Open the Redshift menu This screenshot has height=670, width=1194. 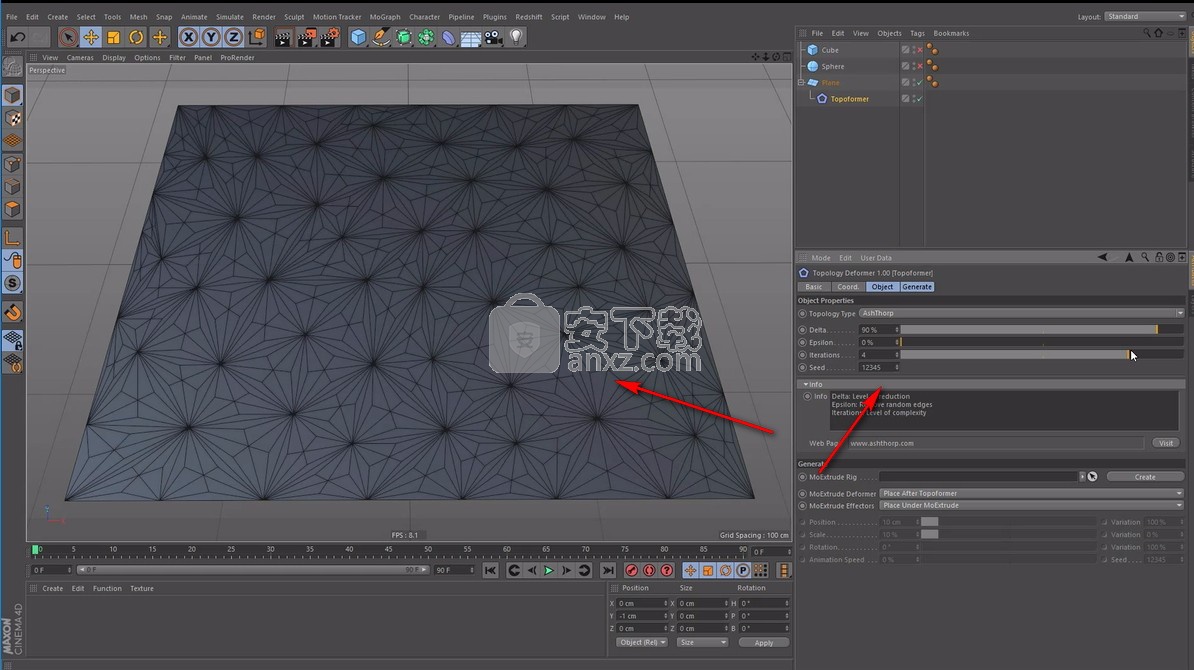(528, 17)
